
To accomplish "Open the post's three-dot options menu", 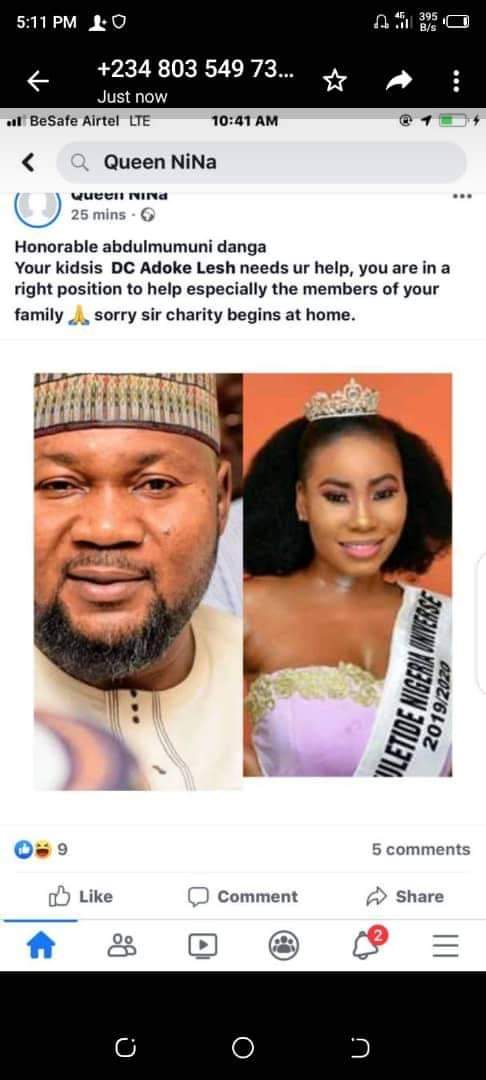I will [x=462, y=196].
